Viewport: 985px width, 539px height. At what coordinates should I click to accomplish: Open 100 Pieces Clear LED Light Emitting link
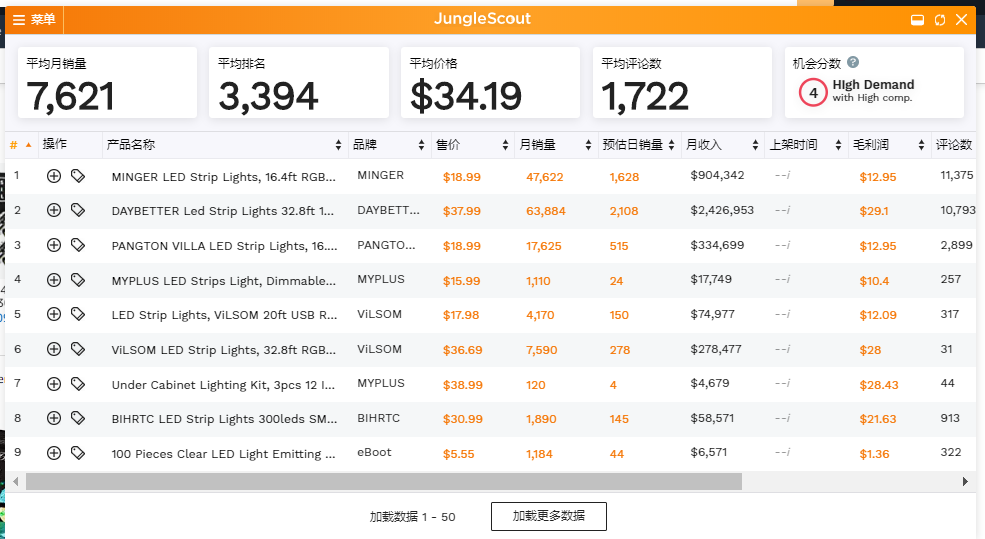pyautogui.click(x=223, y=454)
